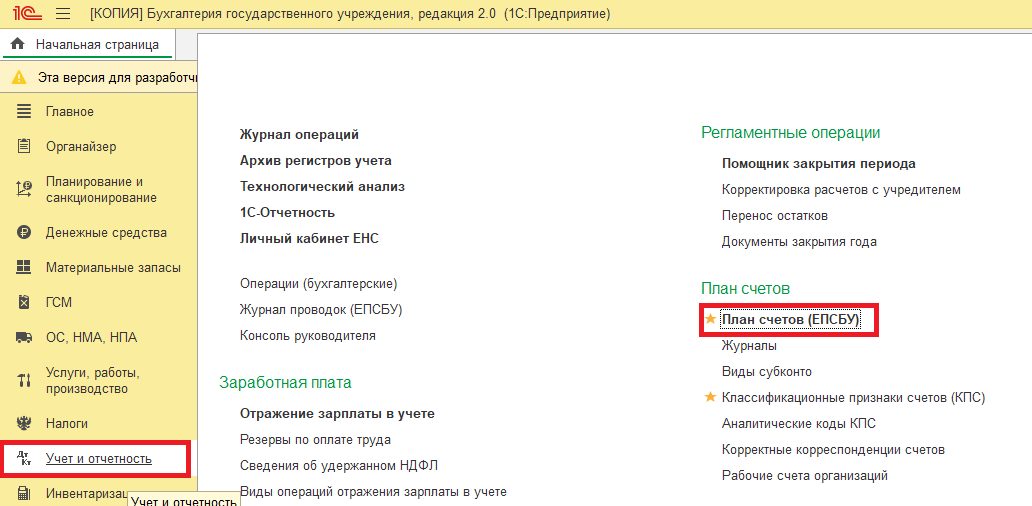
Task: Click the Дт/Кт Учет и отчетность icon
Action: tap(24, 459)
